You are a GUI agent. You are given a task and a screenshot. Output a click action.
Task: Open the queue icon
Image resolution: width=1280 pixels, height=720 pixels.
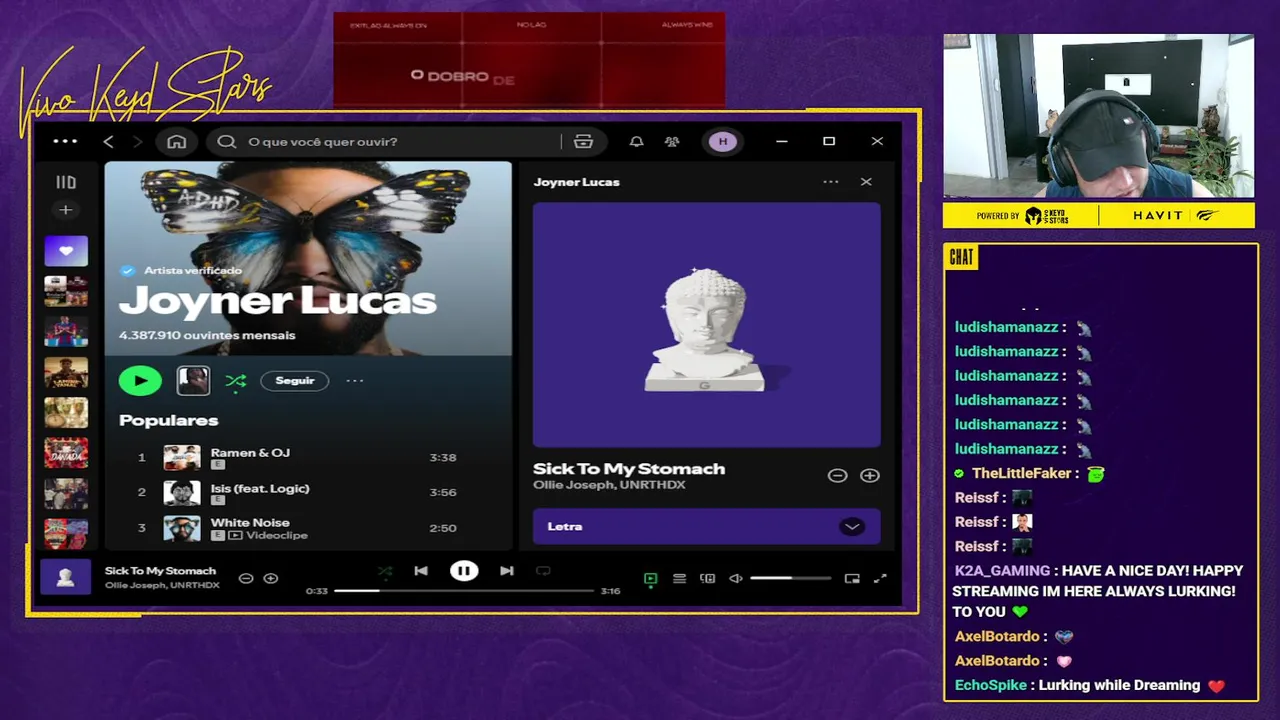click(x=679, y=579)
